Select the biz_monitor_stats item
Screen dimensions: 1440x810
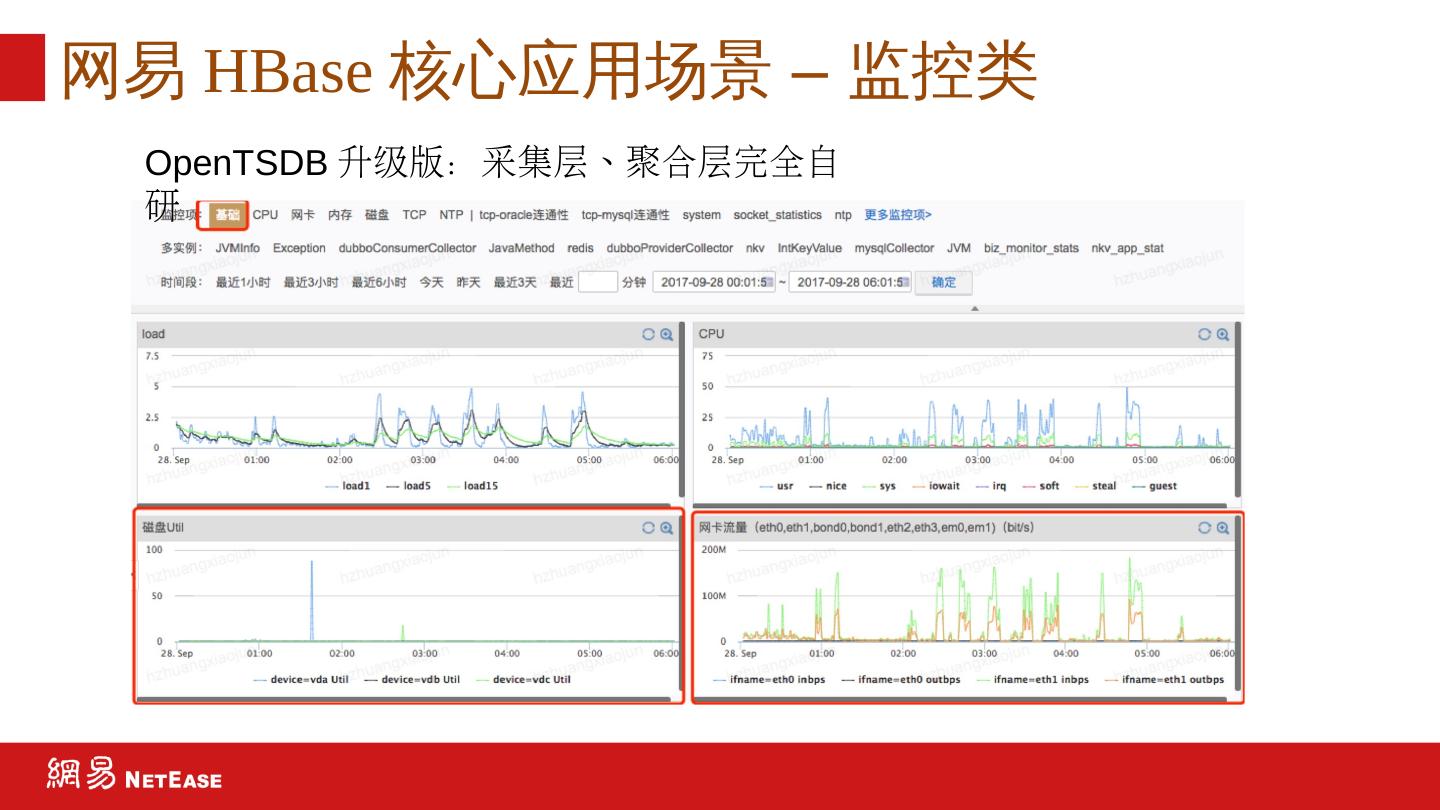1031,248
